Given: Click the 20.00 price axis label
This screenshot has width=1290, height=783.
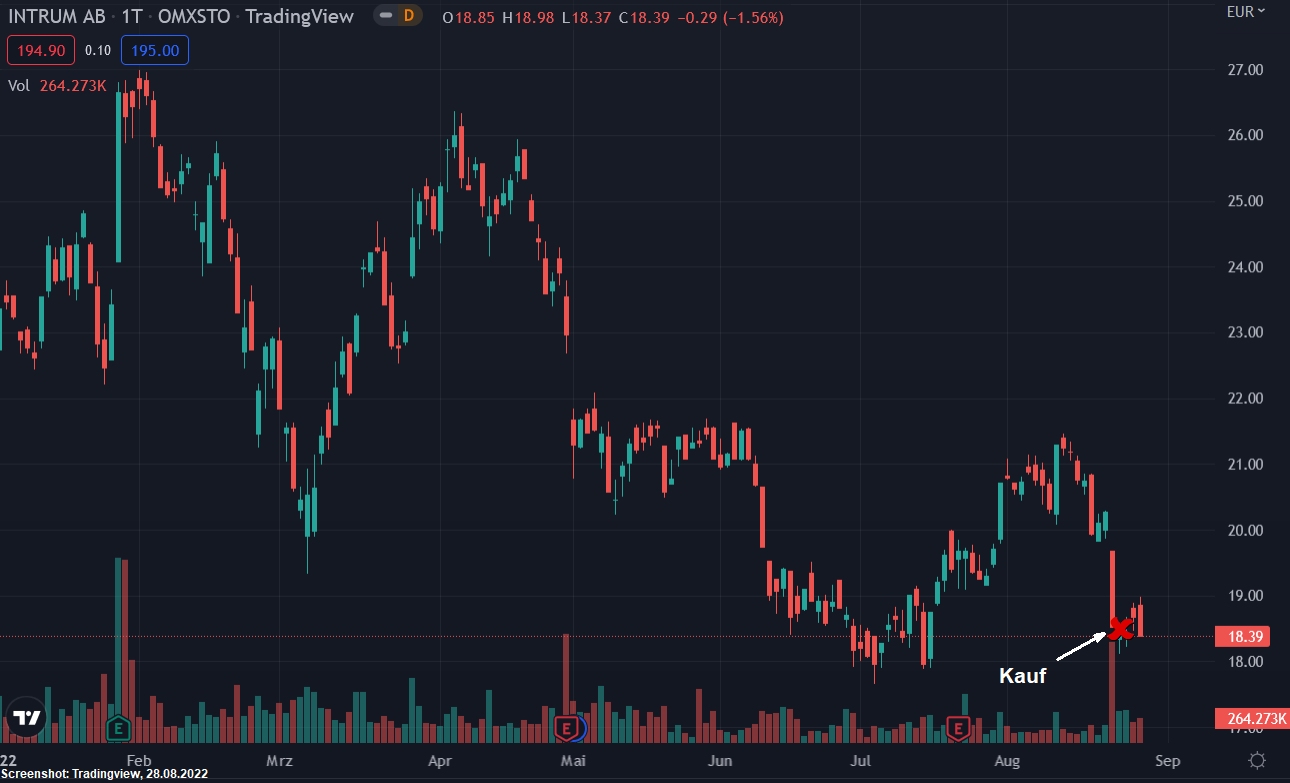Looking at the screenshot, I should 1246,530.
